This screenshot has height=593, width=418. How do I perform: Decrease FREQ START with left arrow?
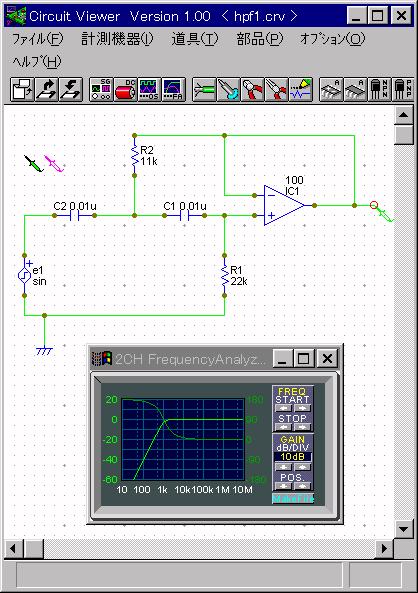point(283,408)
